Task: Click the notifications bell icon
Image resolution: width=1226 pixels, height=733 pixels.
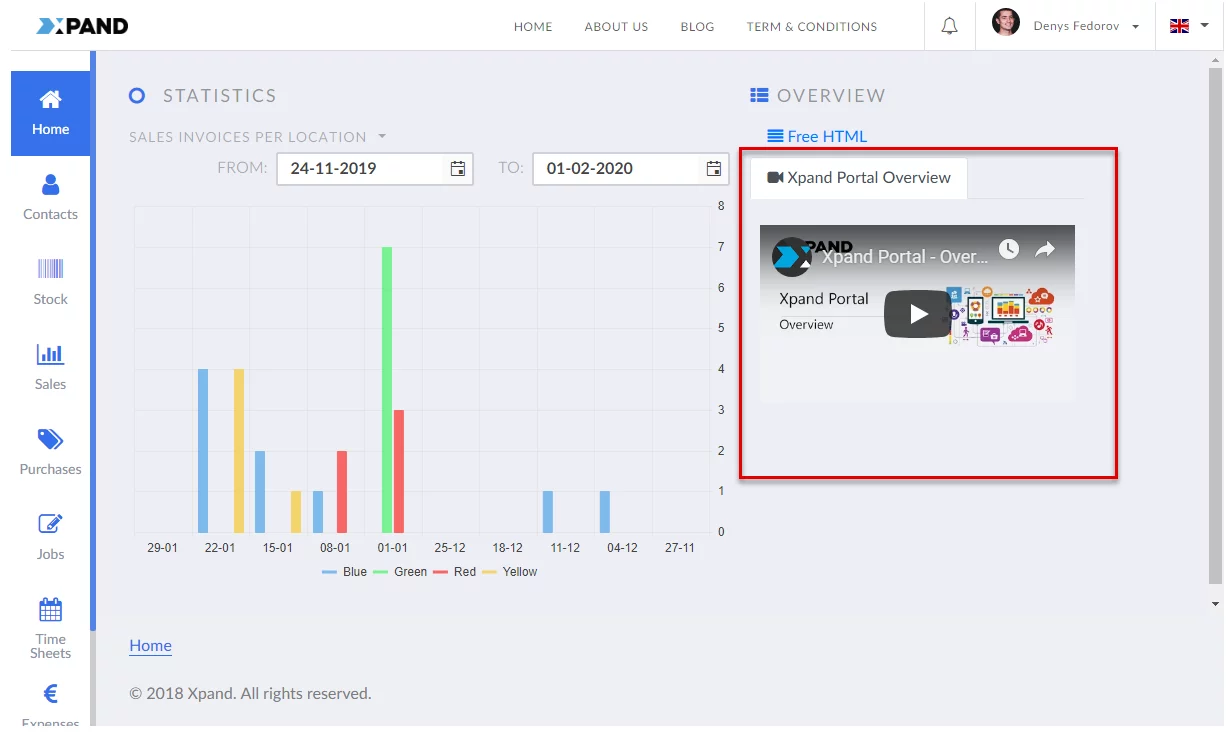Action: 949,26
